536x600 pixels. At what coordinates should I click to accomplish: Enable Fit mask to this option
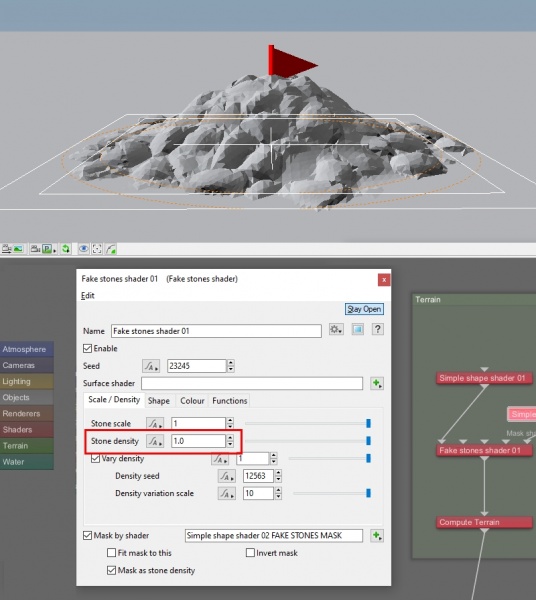(111, 553)
